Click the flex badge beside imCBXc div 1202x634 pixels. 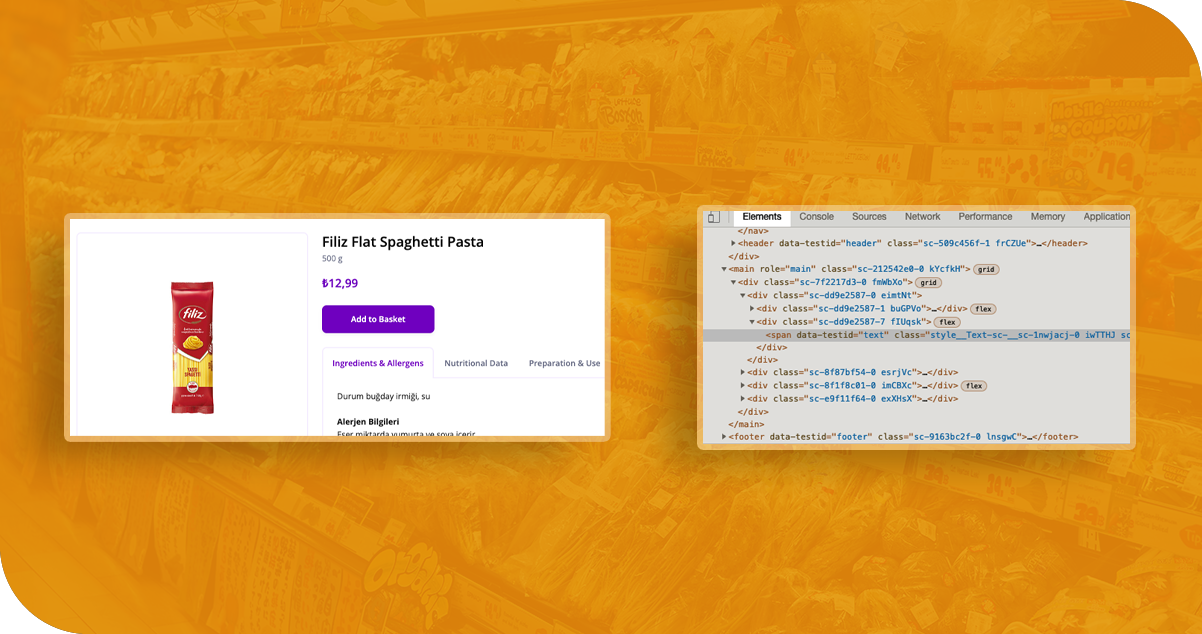pos(974,386)
